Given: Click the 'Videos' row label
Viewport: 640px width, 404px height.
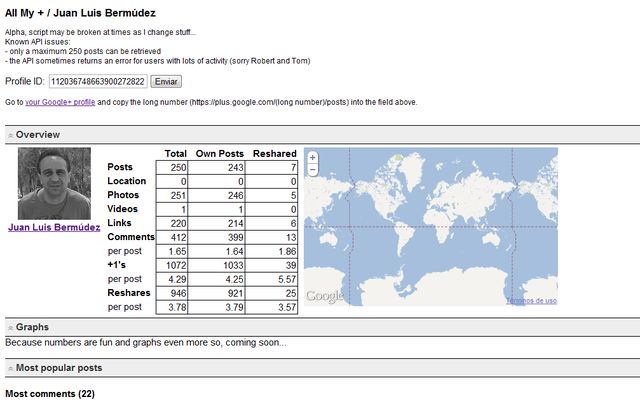Looking at the screenshot, I should tap(122, 209).
